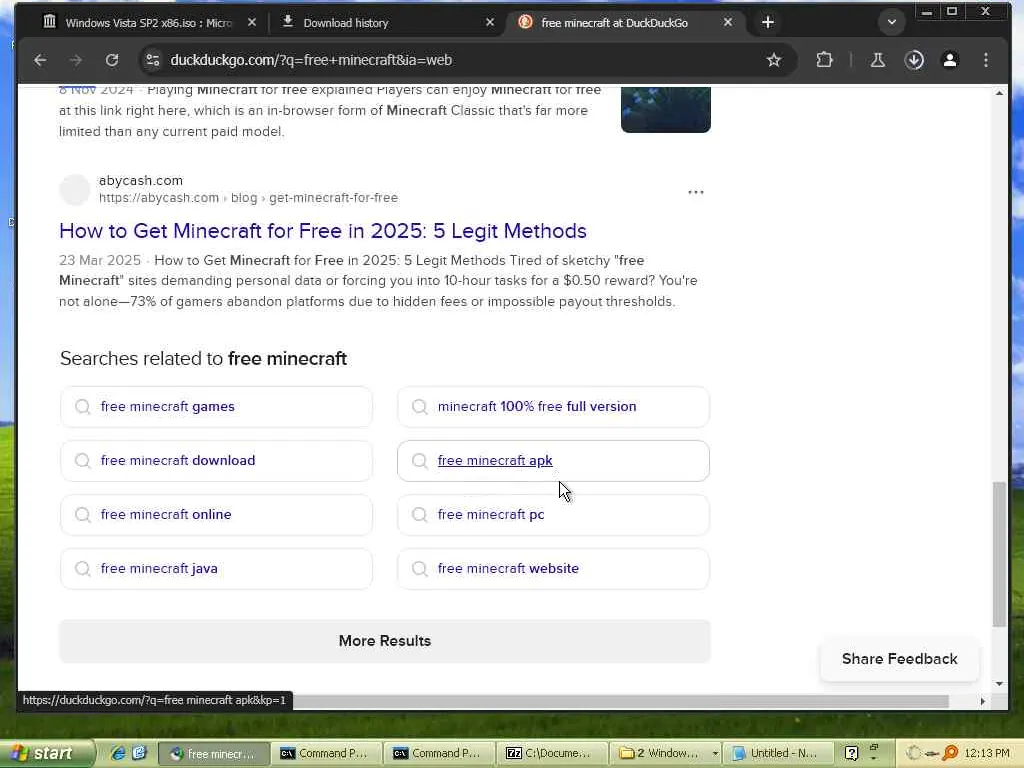Open the 7-Zip C:\Docume... taskbar window
Image resolution: width=1024 pixels, height=768 pixels.
[552, 754]
